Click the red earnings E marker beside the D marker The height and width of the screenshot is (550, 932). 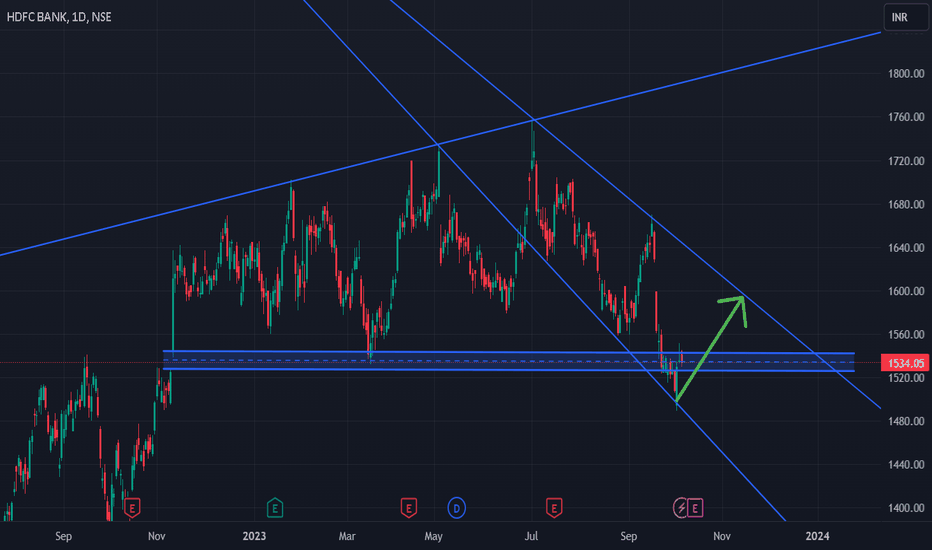point(408,508)
